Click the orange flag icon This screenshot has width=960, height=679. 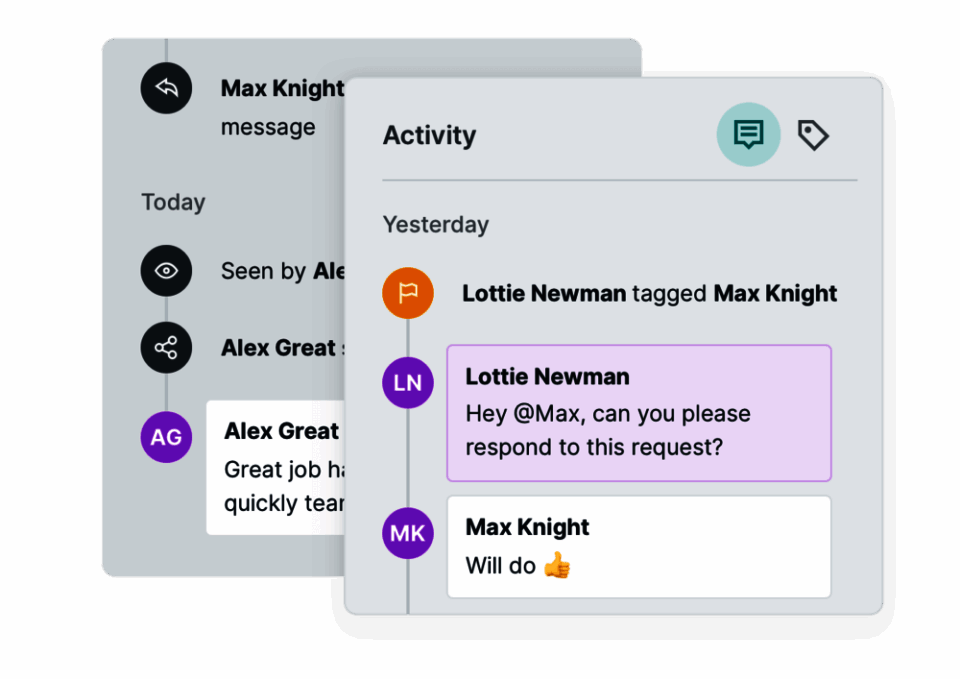pyautogui.click(x=408, y=294)
